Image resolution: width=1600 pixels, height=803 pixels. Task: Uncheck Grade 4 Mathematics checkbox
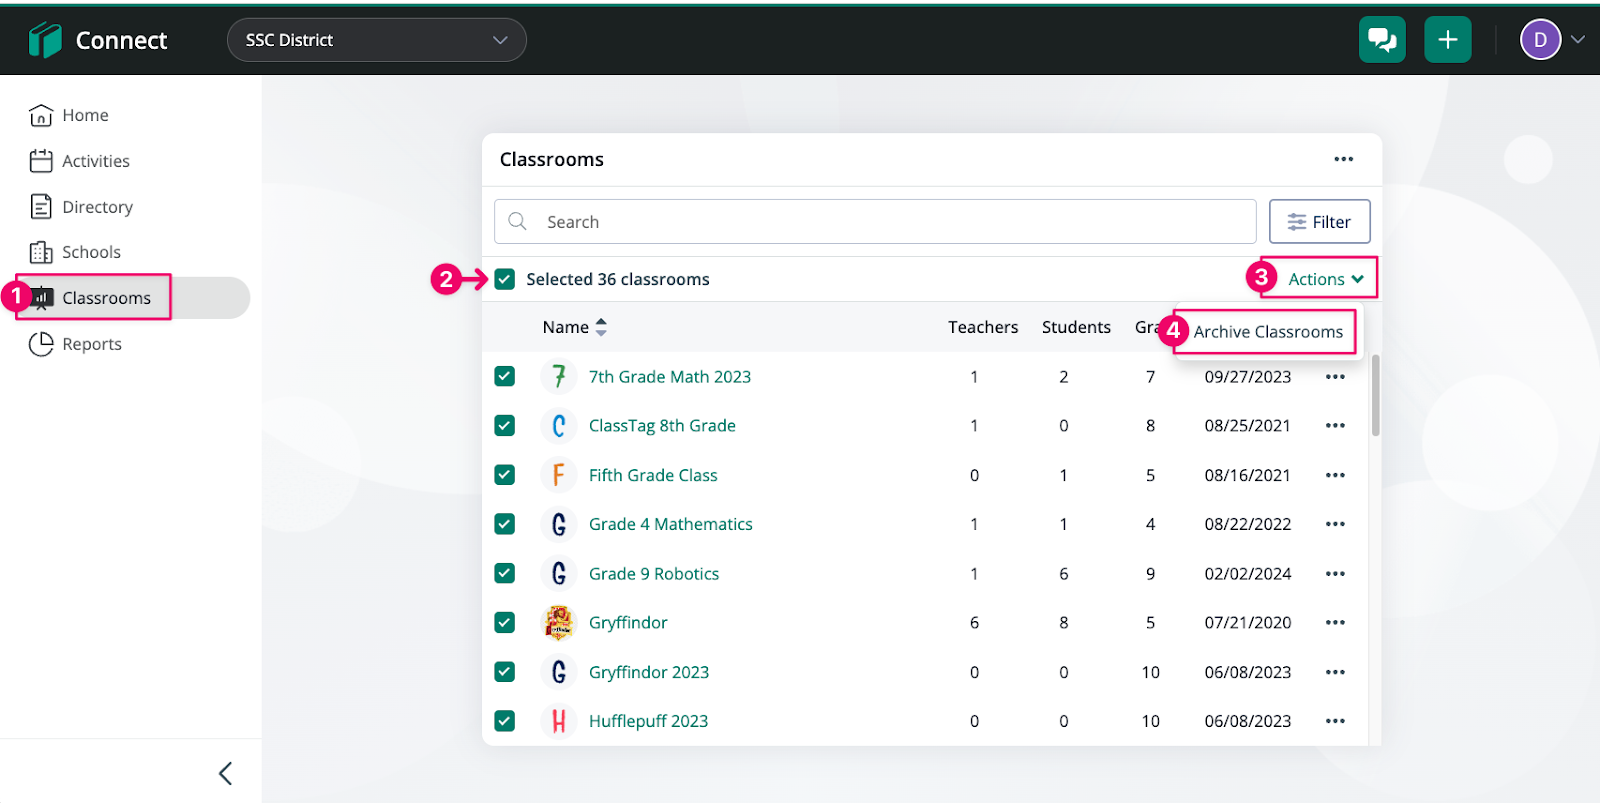[505, 524]
